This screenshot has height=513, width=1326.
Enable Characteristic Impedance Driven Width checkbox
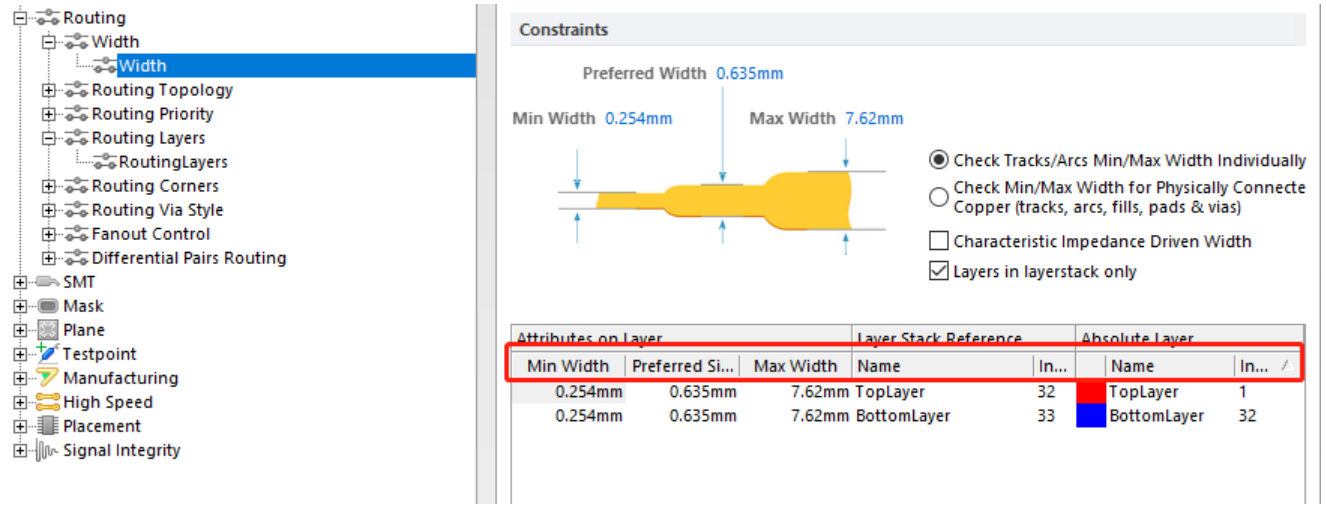(939, 241)
